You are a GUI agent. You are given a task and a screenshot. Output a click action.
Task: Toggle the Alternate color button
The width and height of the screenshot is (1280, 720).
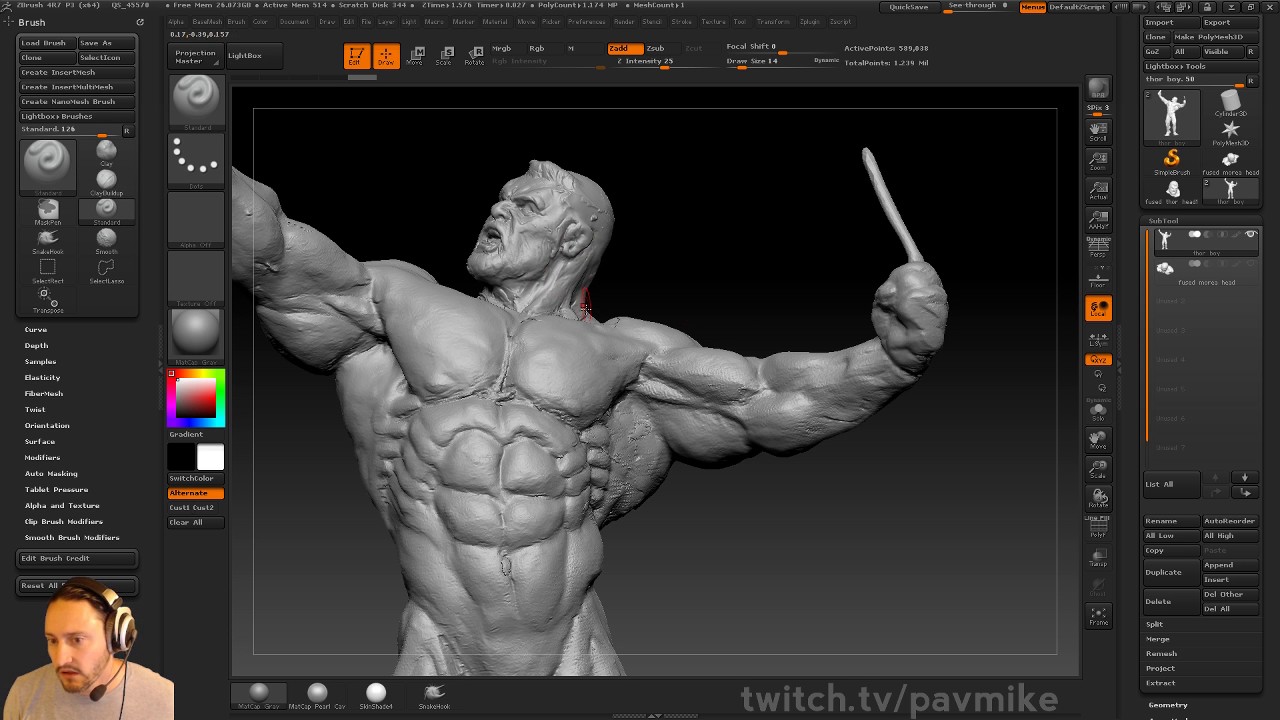(x=195, y=493)
